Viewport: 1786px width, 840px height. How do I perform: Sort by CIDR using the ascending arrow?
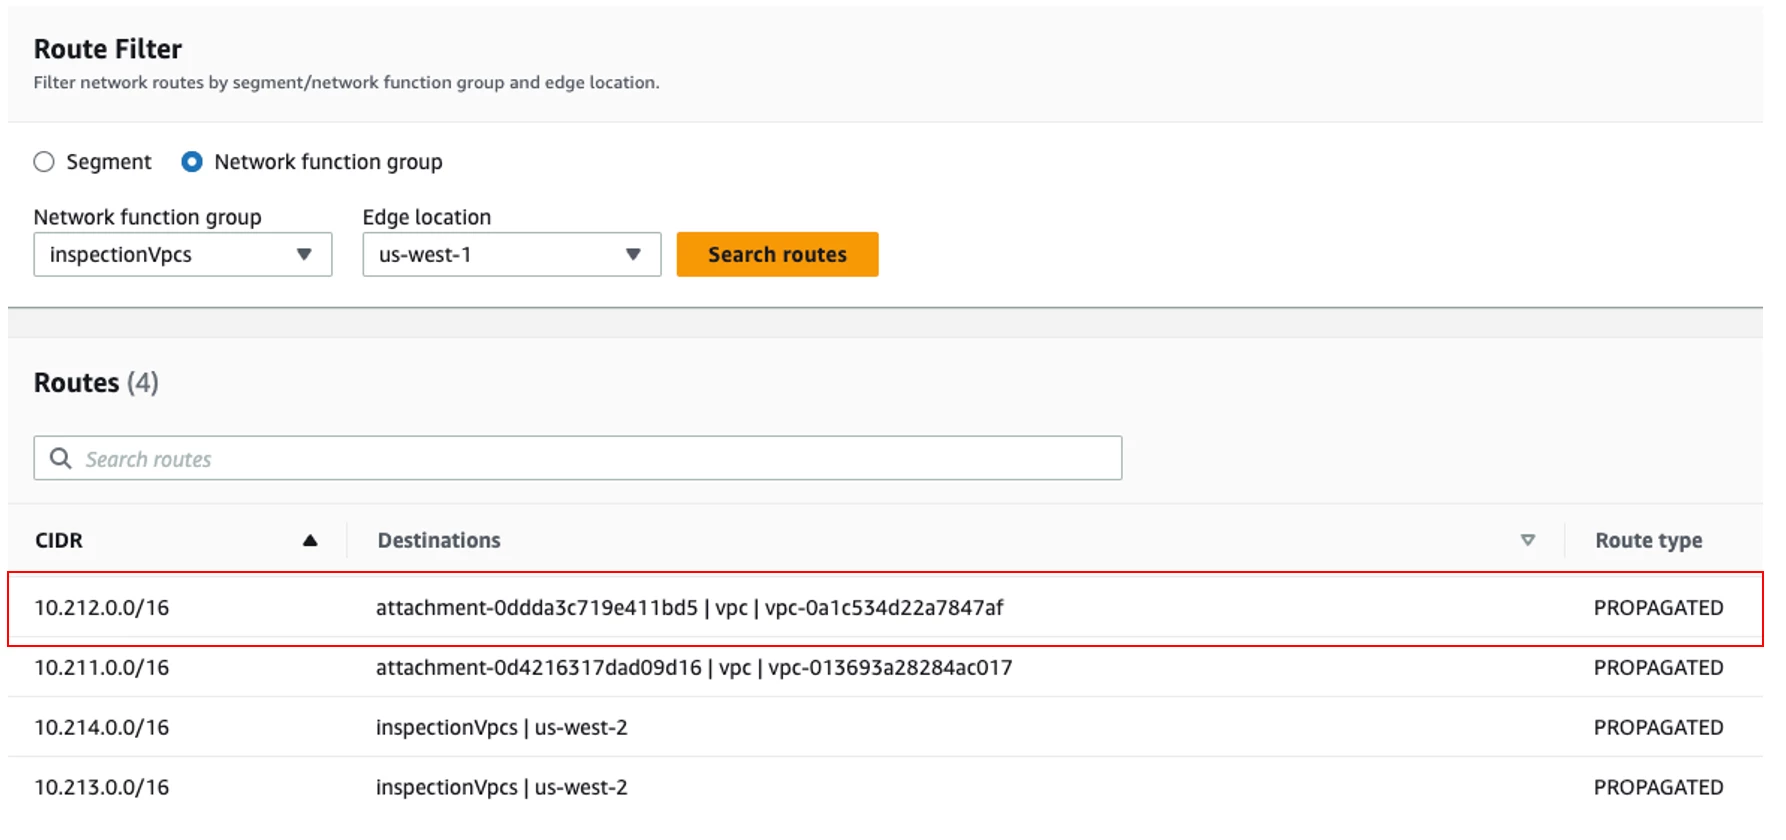[310, 541]
